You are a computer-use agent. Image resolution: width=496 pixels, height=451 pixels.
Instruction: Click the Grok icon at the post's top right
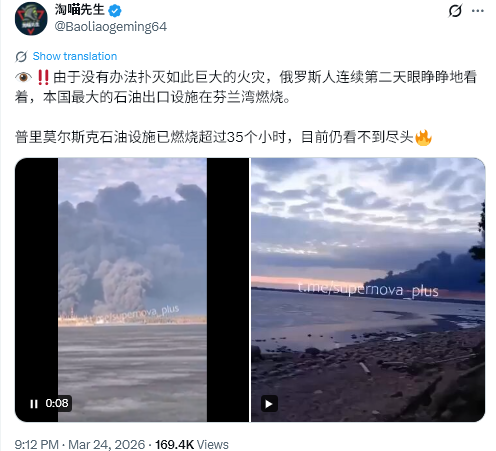click(455, 11)
